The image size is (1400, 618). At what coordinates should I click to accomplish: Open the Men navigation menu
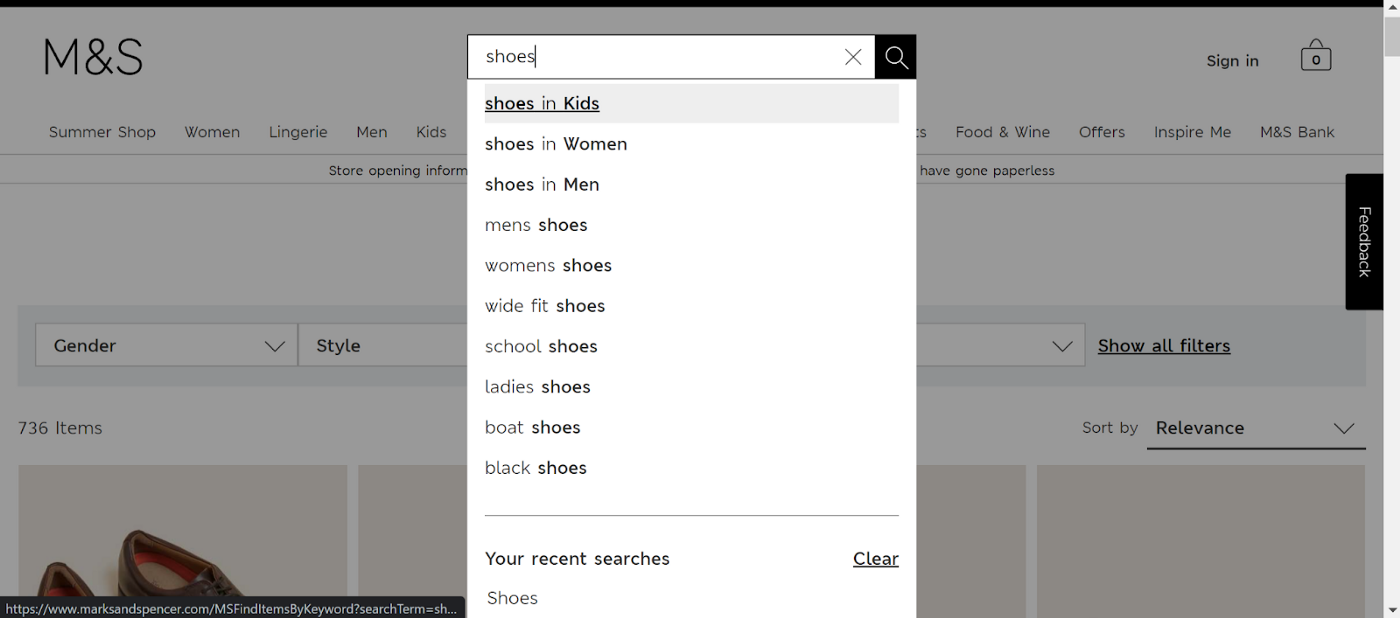[372, 132]
